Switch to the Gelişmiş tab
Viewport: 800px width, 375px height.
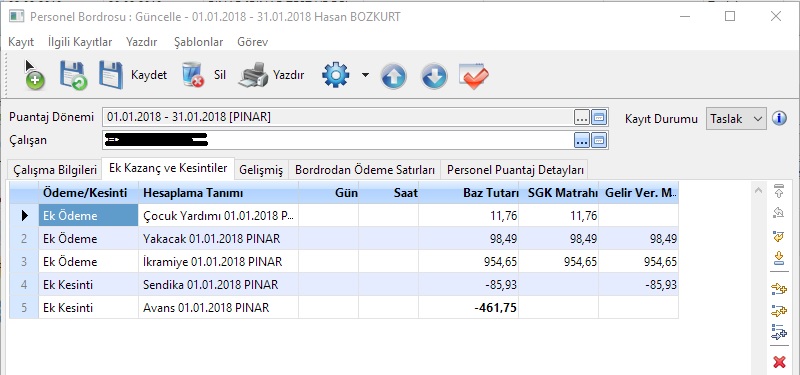click(x=261, y=170)
